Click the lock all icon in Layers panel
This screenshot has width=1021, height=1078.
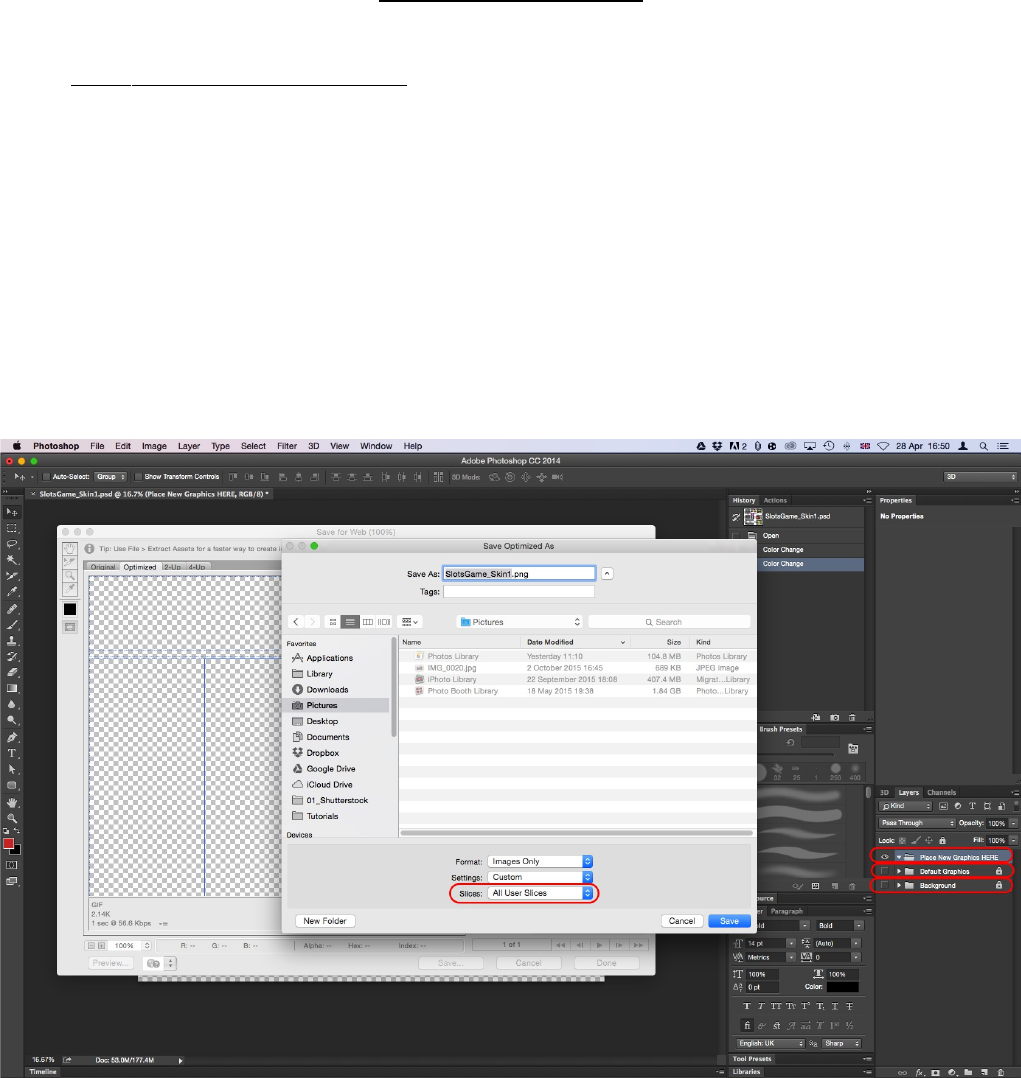pyautogui.click(x=942, y=840)
